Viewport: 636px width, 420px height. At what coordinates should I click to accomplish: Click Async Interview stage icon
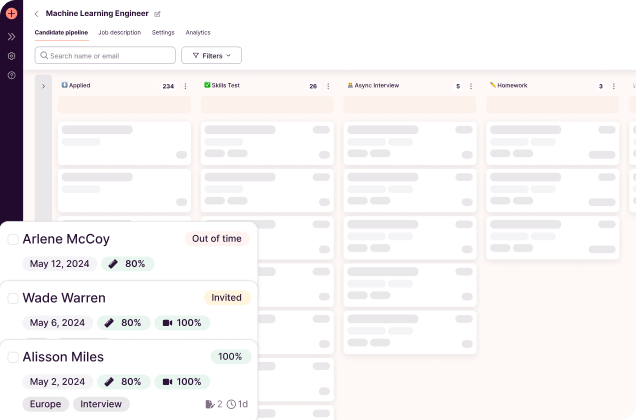(350, 85)
